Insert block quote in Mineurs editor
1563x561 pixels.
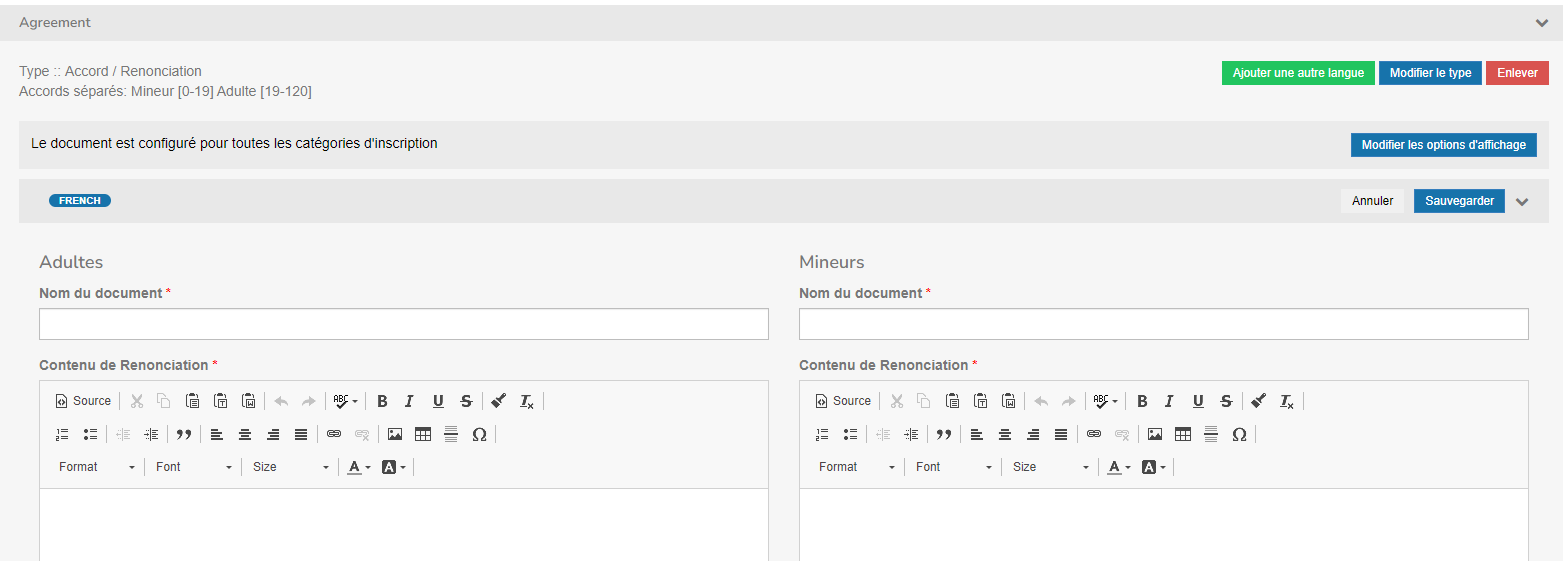pyautogui.click(x=943, y=434)
